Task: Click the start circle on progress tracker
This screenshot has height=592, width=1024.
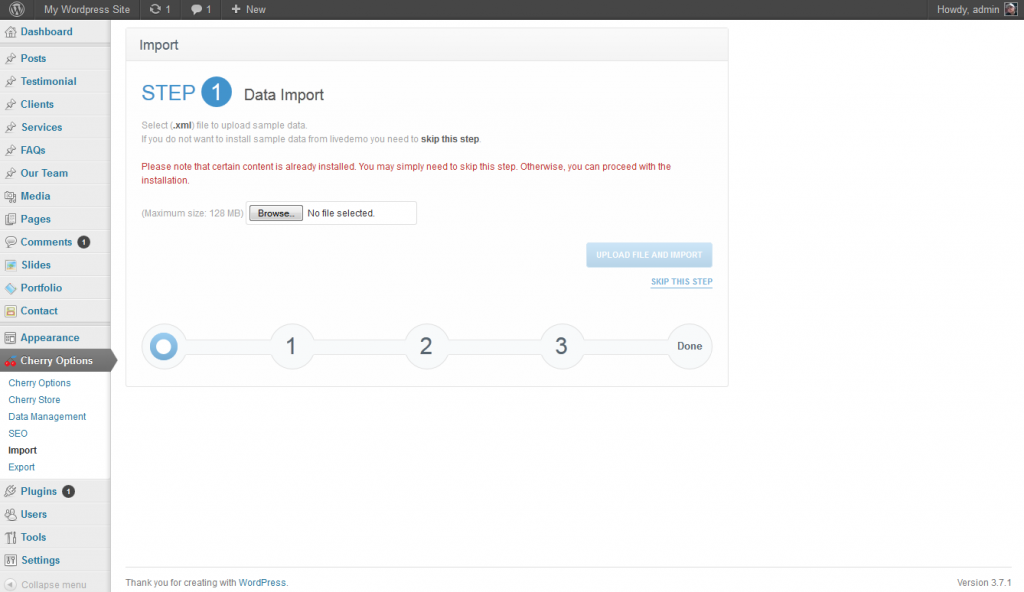Action: [x=164, y=346]
